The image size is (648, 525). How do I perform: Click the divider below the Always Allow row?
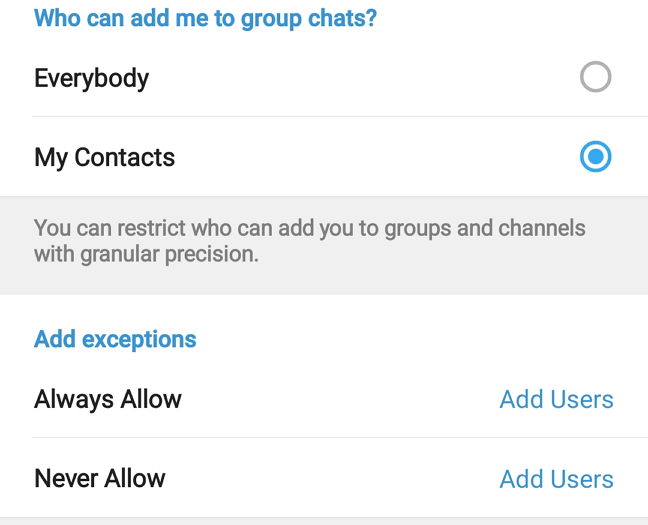point(340,437)
